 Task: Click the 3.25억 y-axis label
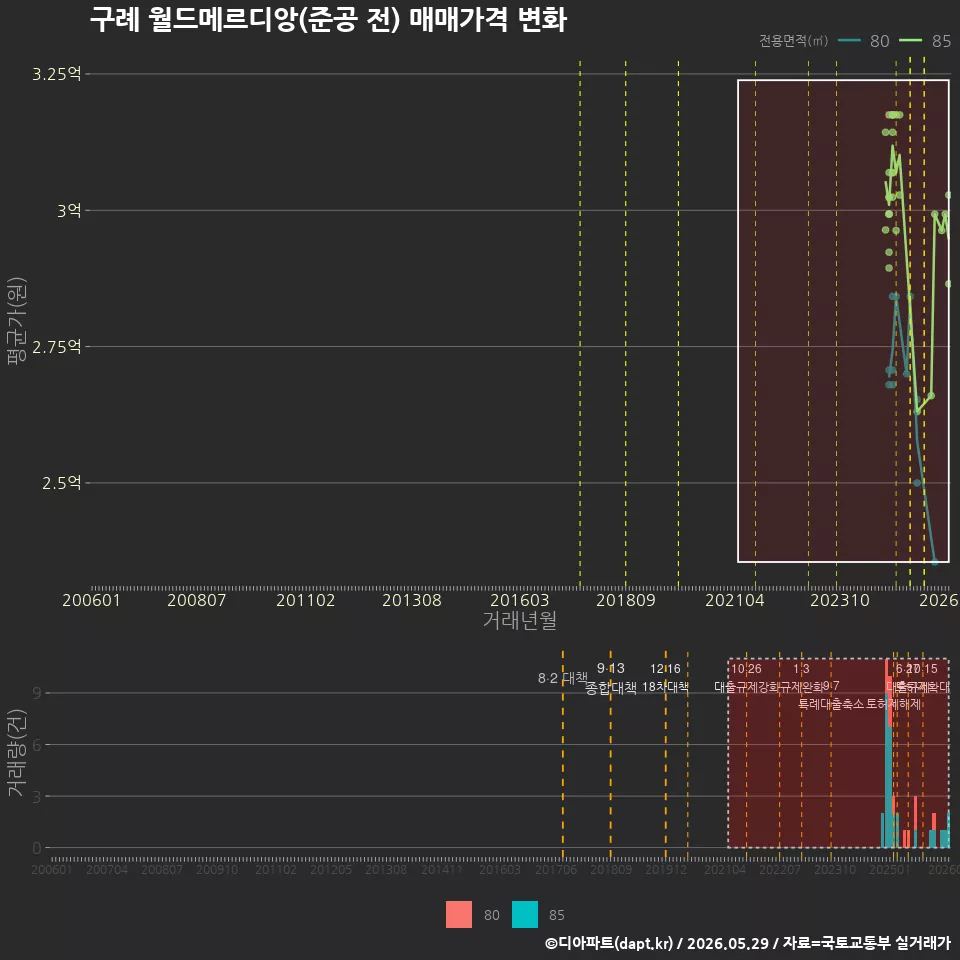coord(56,74)
